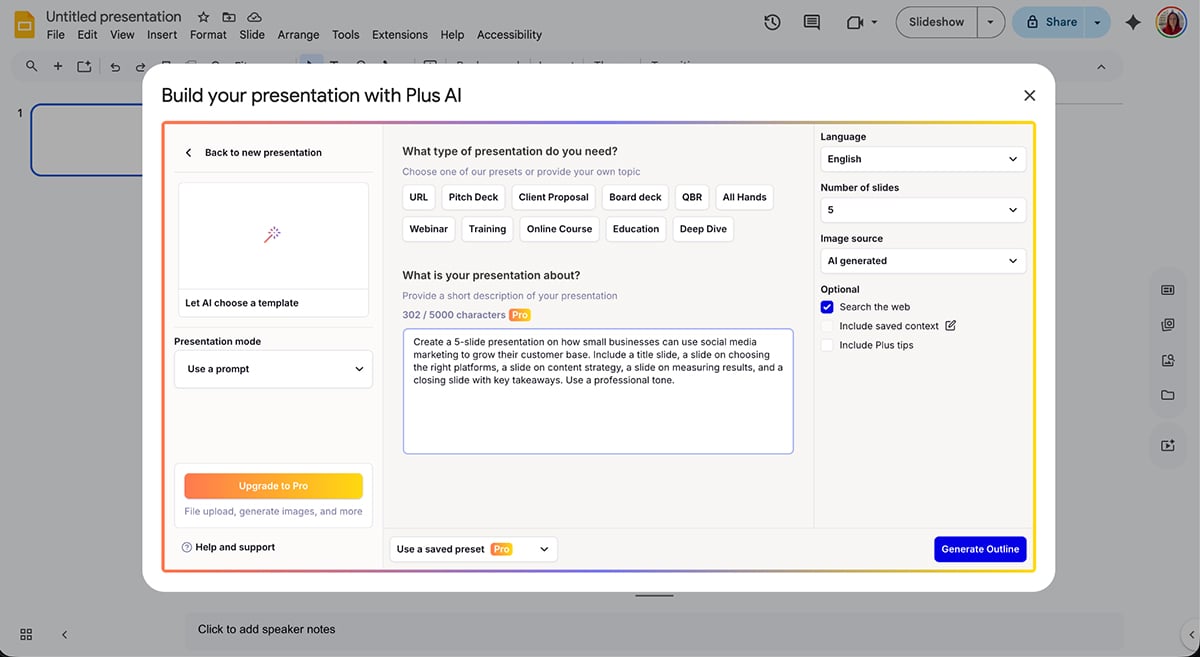Collapse the filmstrip arrow icon
The image size is (1200, 657).
point(65,634)
